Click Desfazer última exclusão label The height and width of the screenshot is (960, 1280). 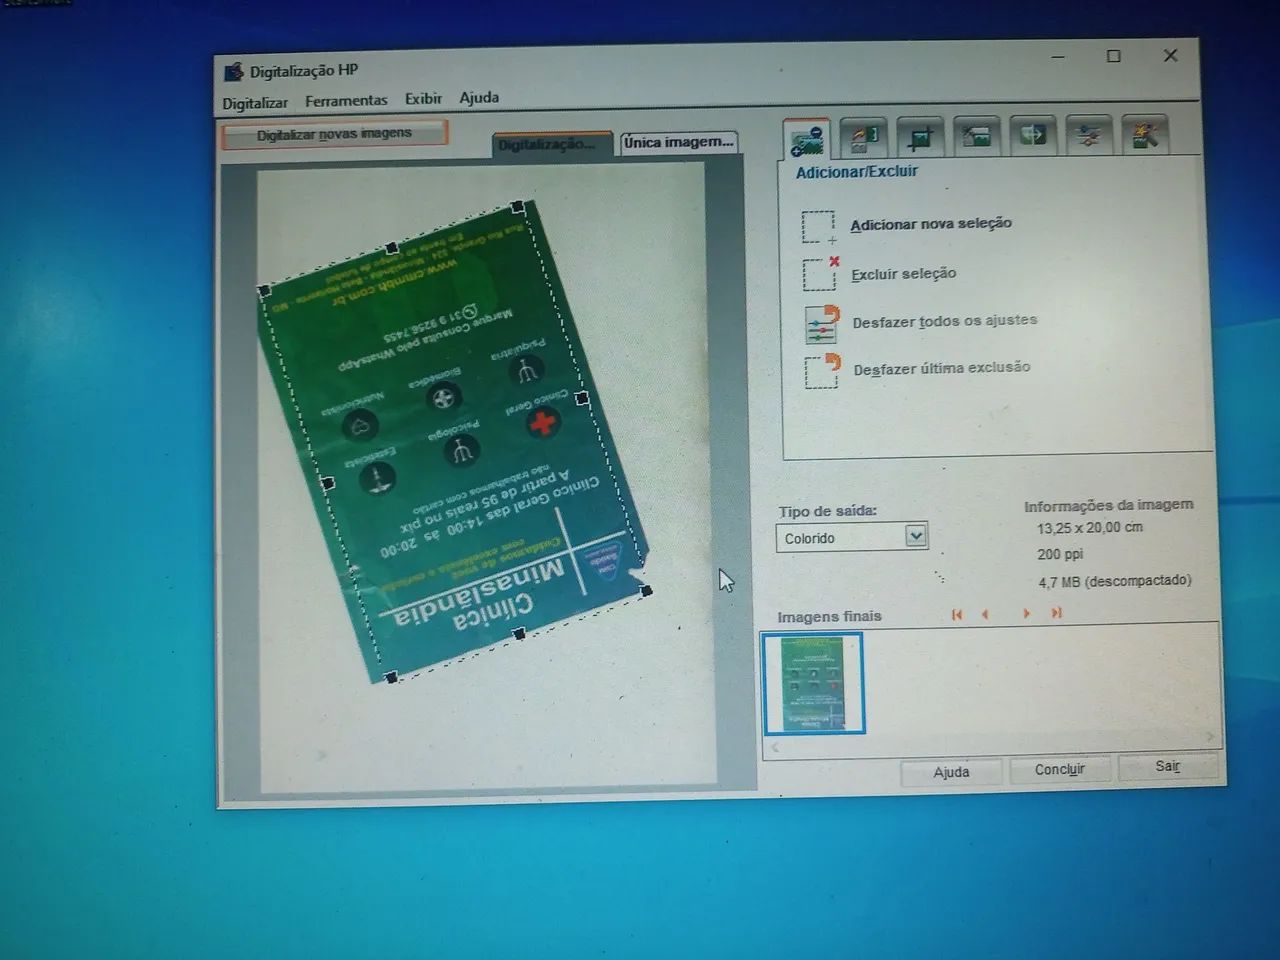click(x=941, y=368)
